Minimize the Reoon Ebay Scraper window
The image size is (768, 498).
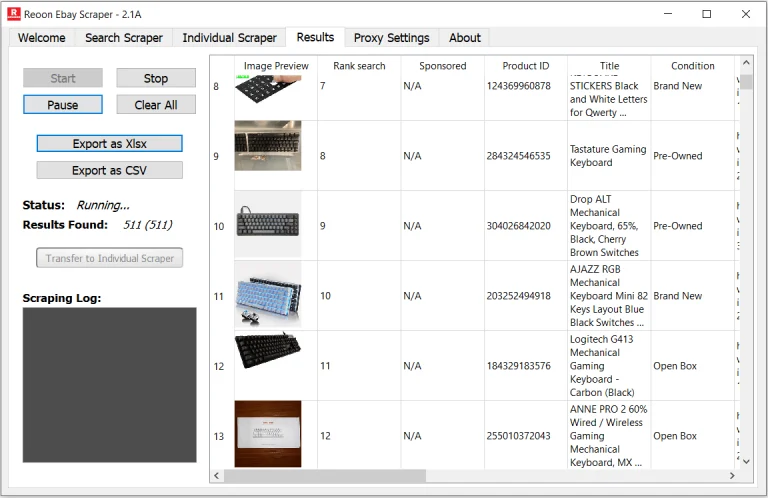tap(668, 14)
